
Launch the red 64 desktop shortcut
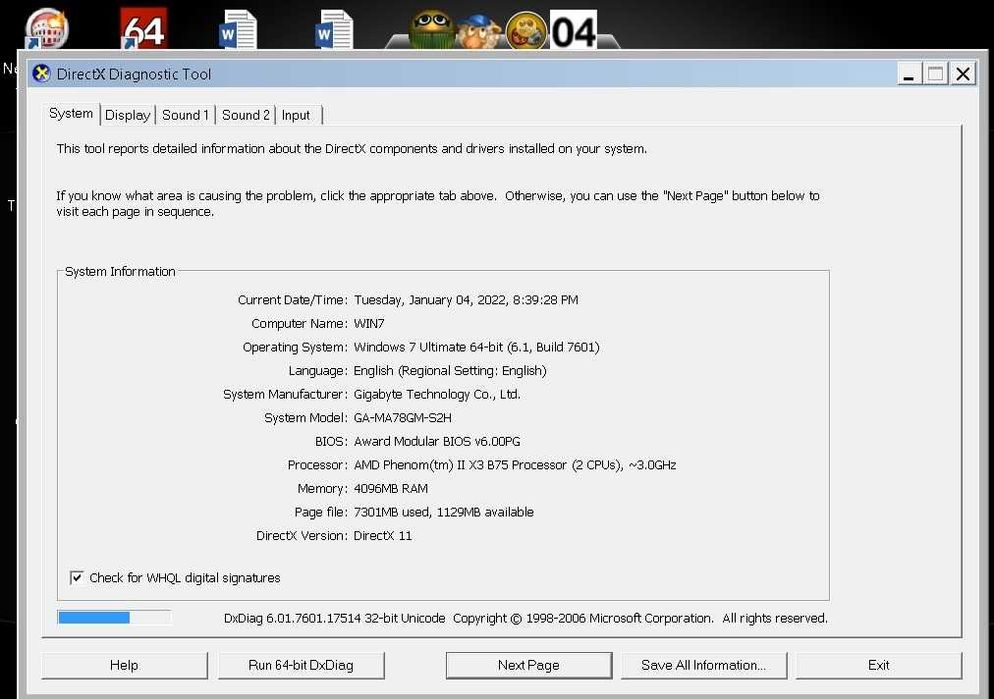pos(144,29)
